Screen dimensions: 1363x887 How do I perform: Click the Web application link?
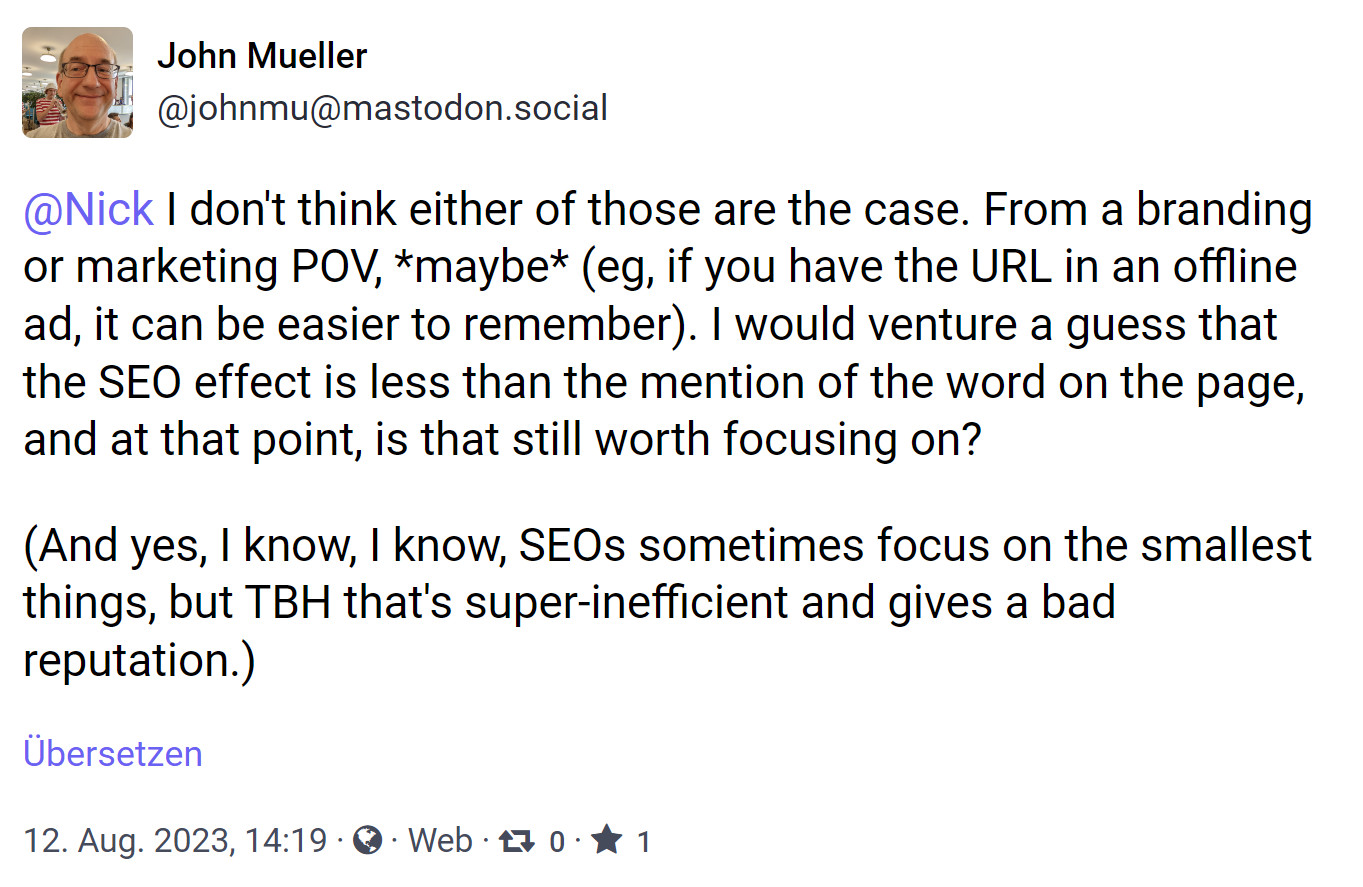[x=440, y=841]
